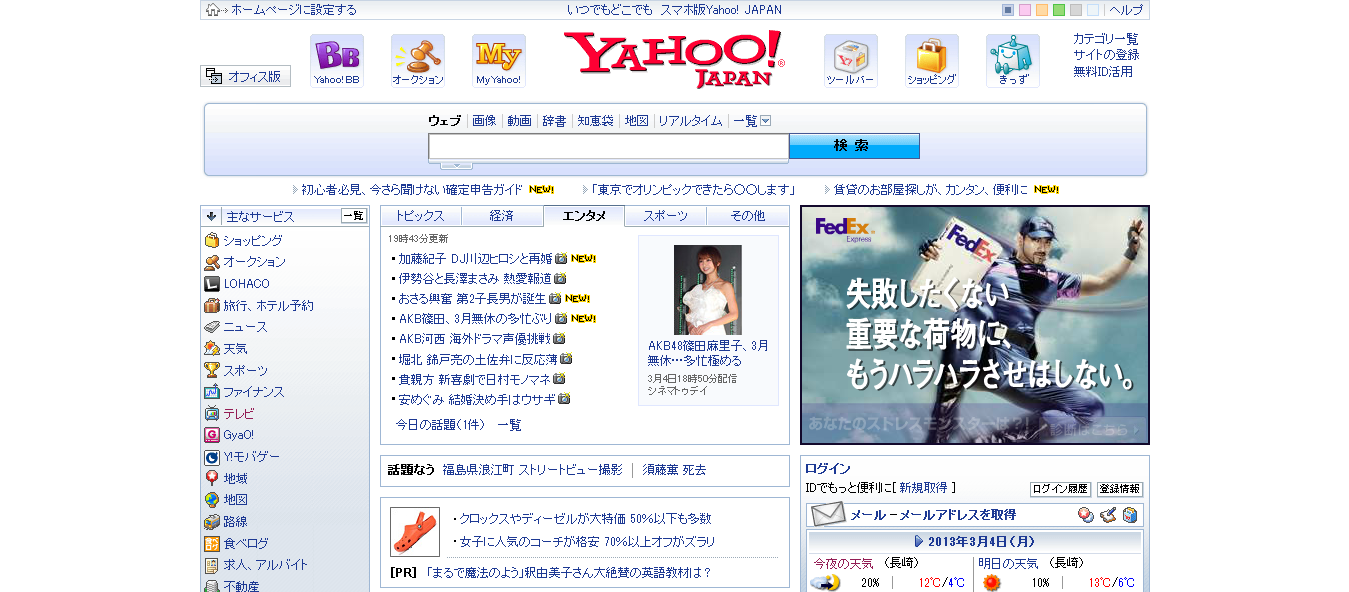This screenshot has height=592, width=1349.
Task: Click the 旅行、ホテル予約 suitcase icon
Action: coord(212,306)
